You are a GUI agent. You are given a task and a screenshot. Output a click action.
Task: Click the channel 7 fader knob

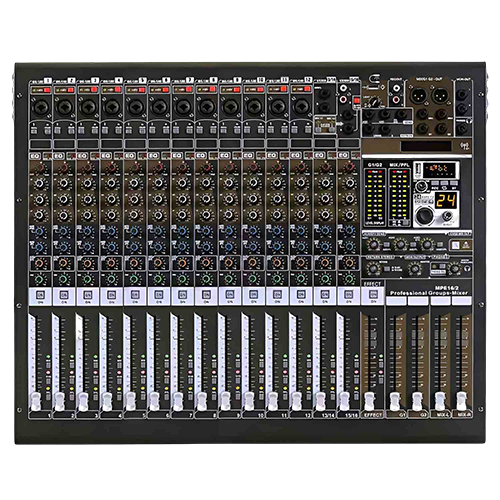pyautogui.click(x=178, y=401)
